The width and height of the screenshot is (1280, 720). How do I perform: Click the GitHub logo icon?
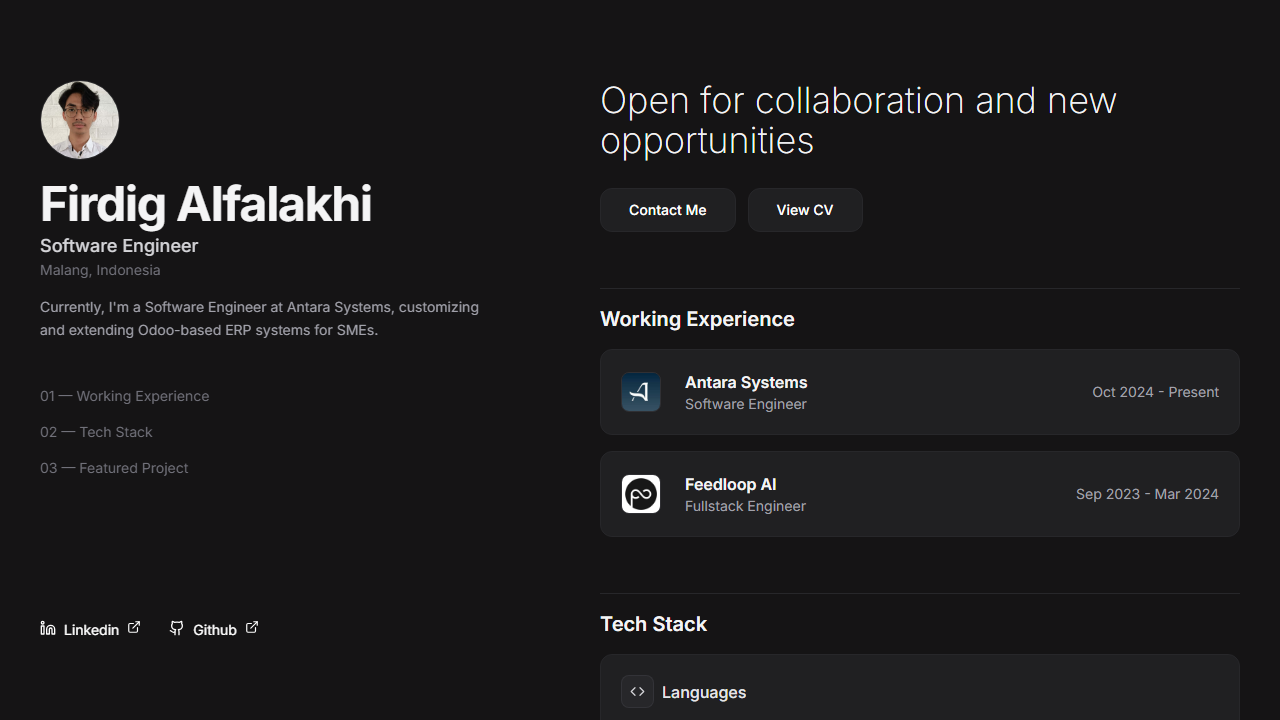(x=177, y=628)
